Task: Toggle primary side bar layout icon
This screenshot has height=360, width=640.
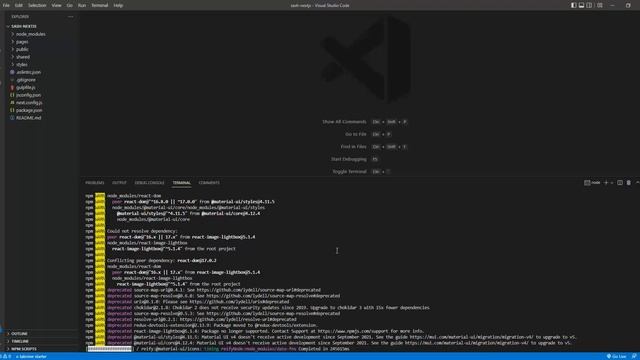Action: click(573, 5)
